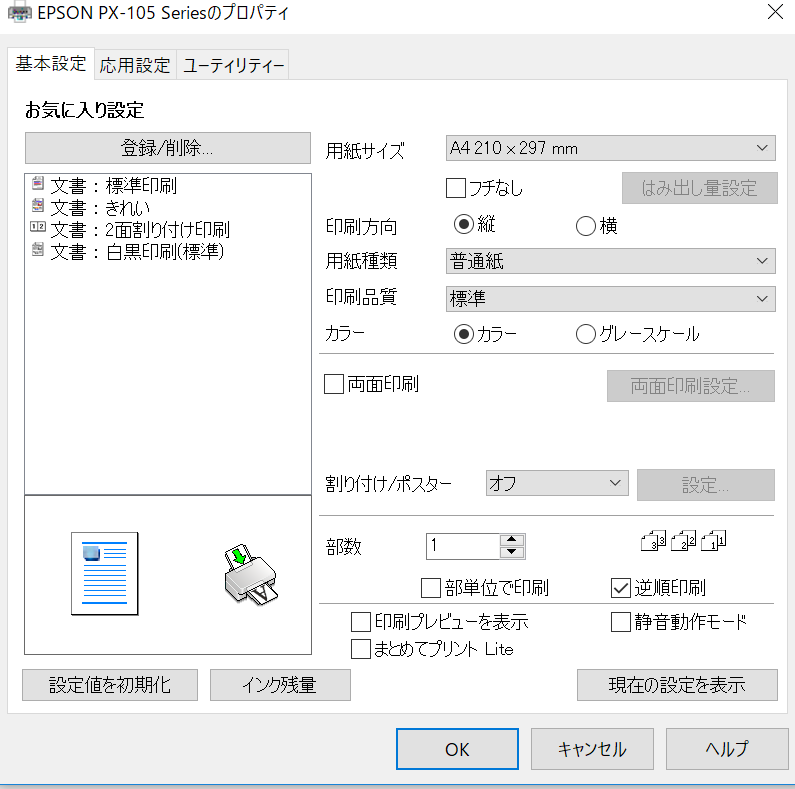The height and width of the screenshot is (789, 795).
Task: Click the 部数 copies number field
Action: point(463,546)
